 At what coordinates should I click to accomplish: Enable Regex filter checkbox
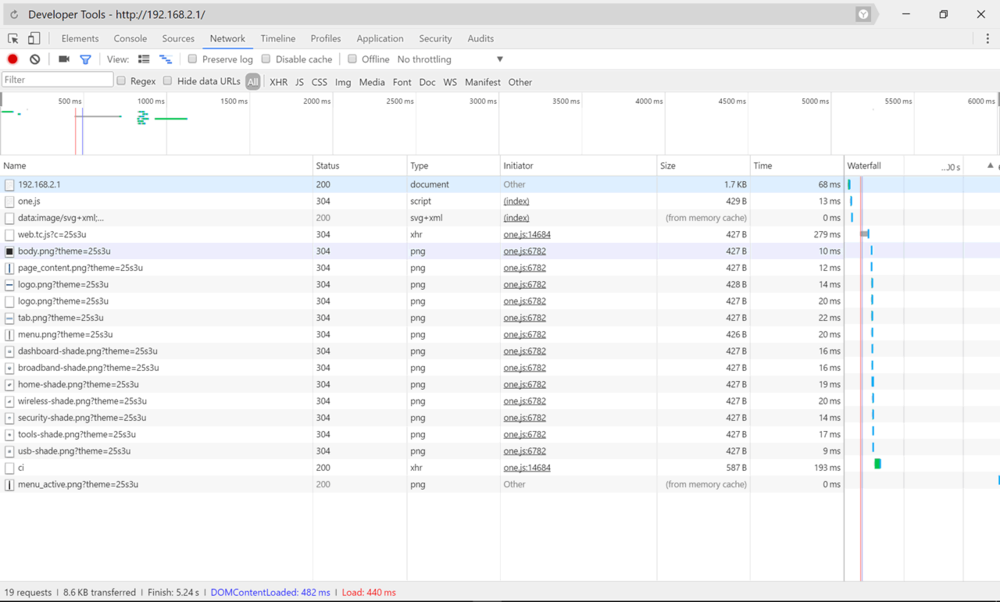coord(121,81)
